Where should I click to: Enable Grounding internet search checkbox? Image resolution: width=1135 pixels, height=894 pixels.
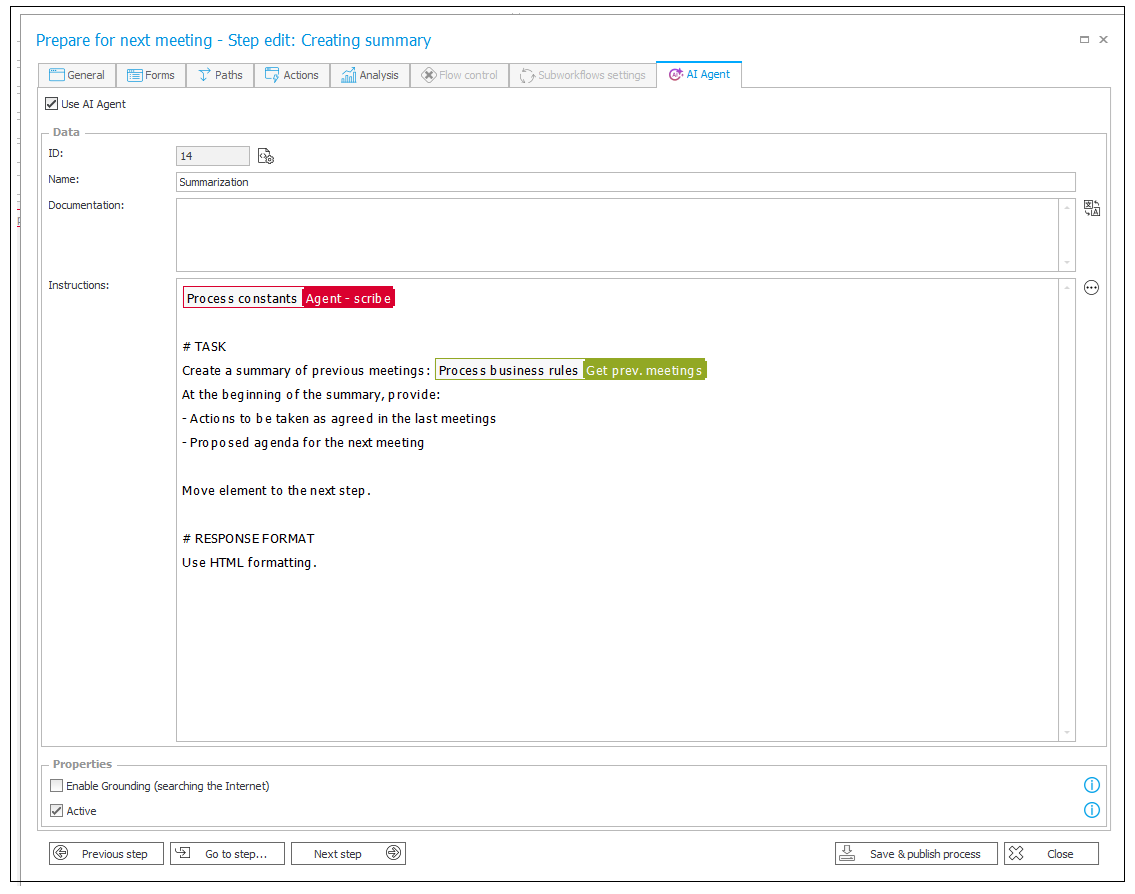pyautogui.click(x=57, y=786)
